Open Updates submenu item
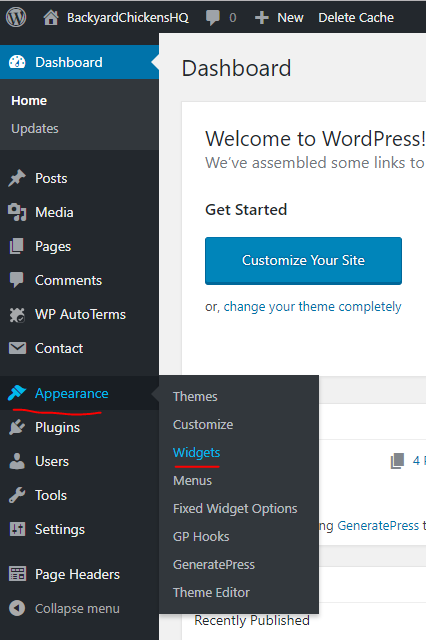 click(35, 129)
